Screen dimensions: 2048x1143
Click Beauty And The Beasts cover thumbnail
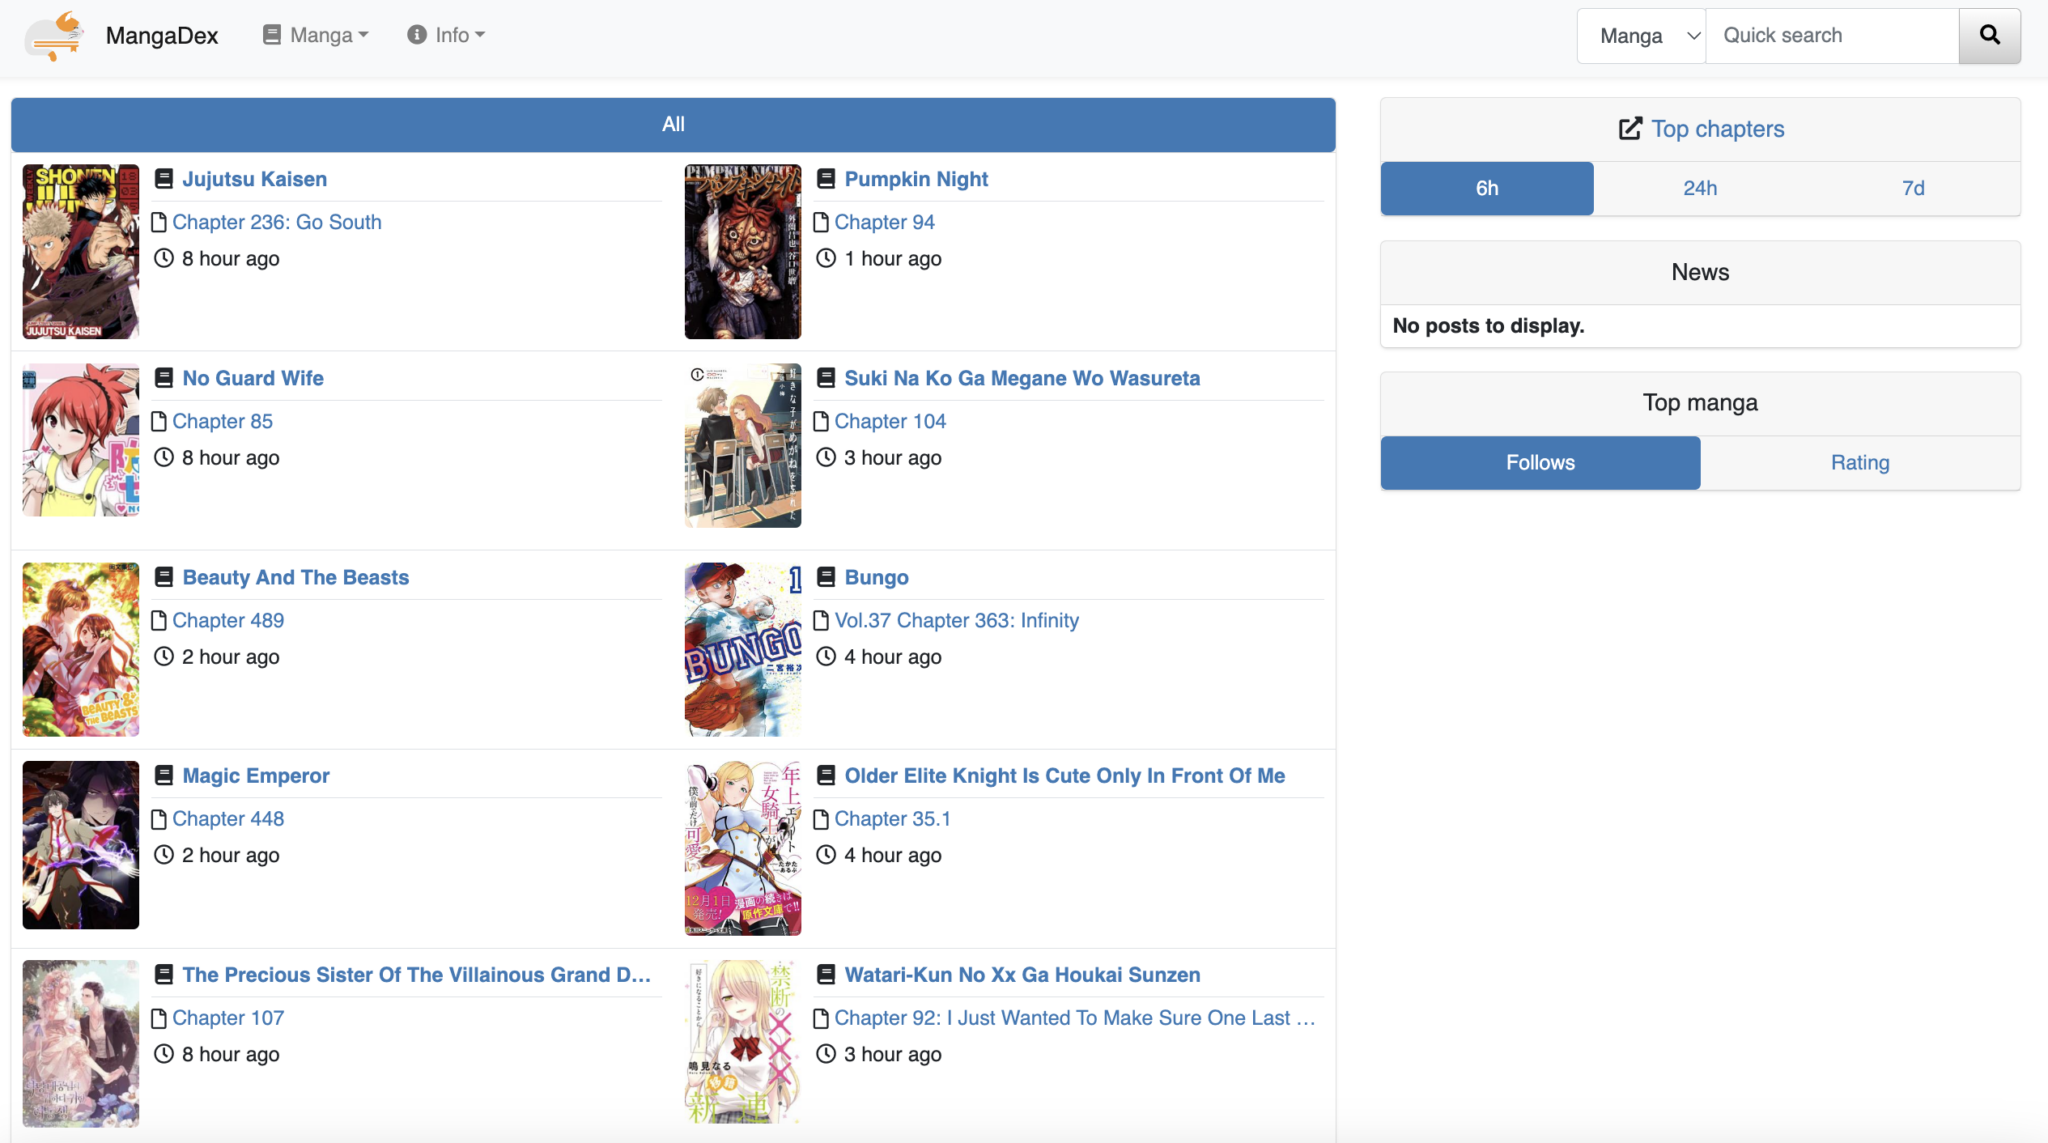point(81,649)
